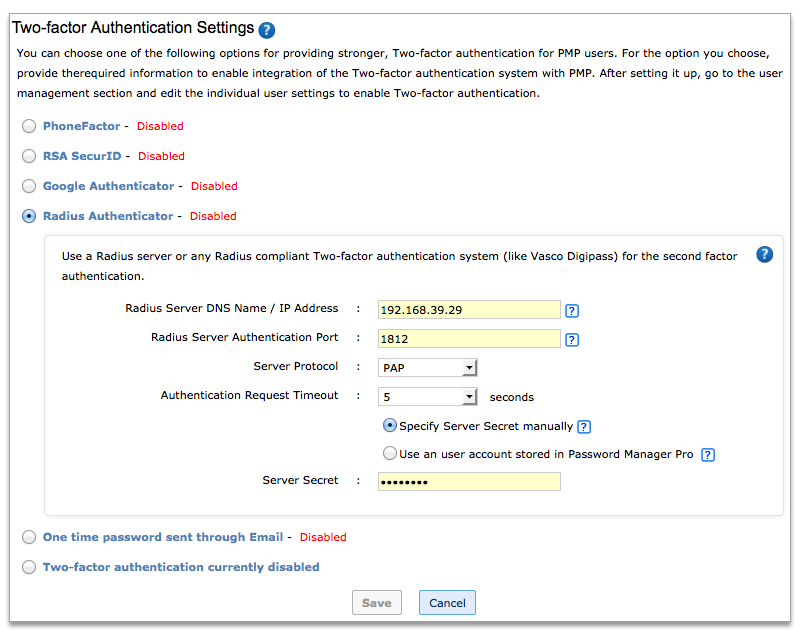Choose the Google Authenticator option
This screenshot has height=636, width=800.
click(x=29, y=186)
